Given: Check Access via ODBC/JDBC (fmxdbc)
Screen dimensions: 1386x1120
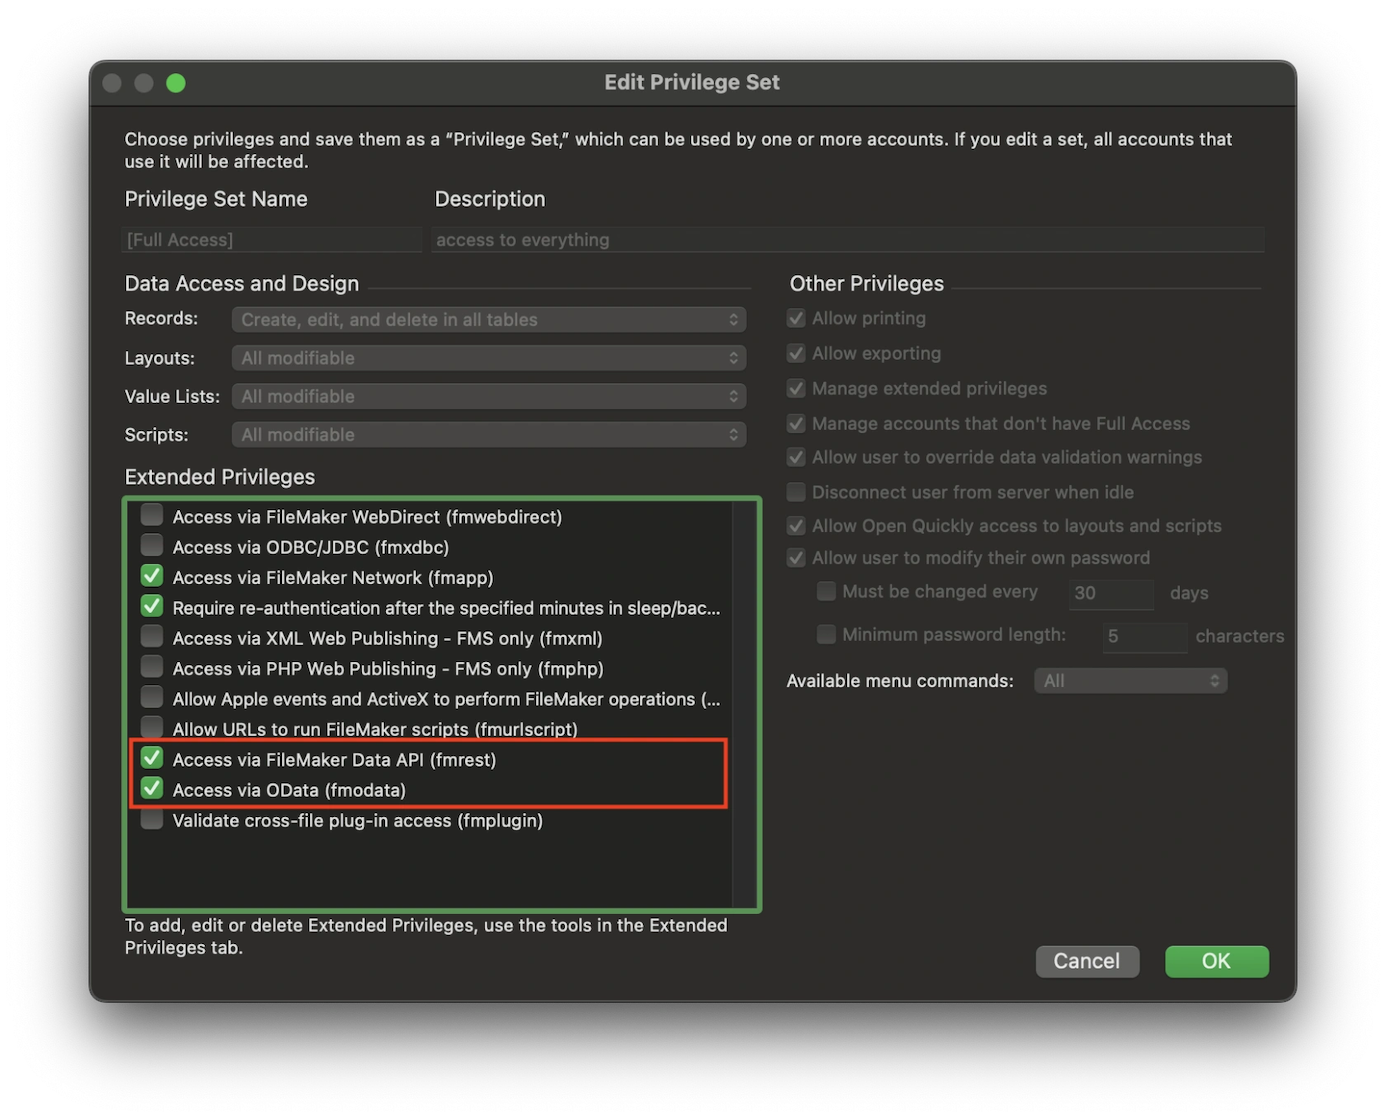Looking at the screenshot, I should coord(152,546).
